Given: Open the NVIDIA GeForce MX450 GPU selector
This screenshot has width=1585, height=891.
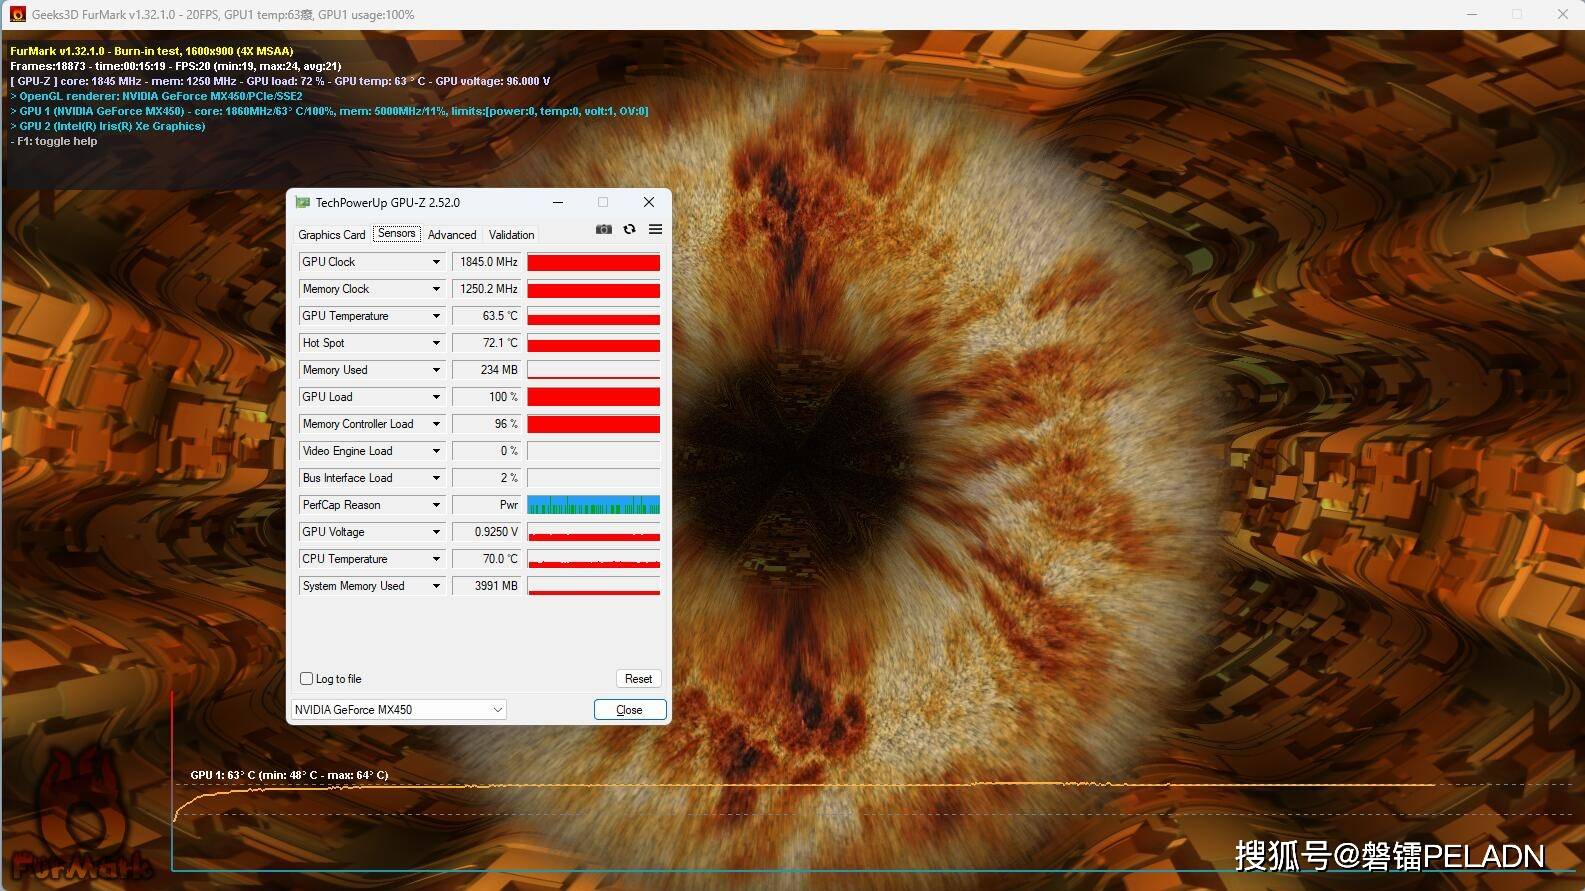Looking at the screenshot, I should tap(398, 709).
